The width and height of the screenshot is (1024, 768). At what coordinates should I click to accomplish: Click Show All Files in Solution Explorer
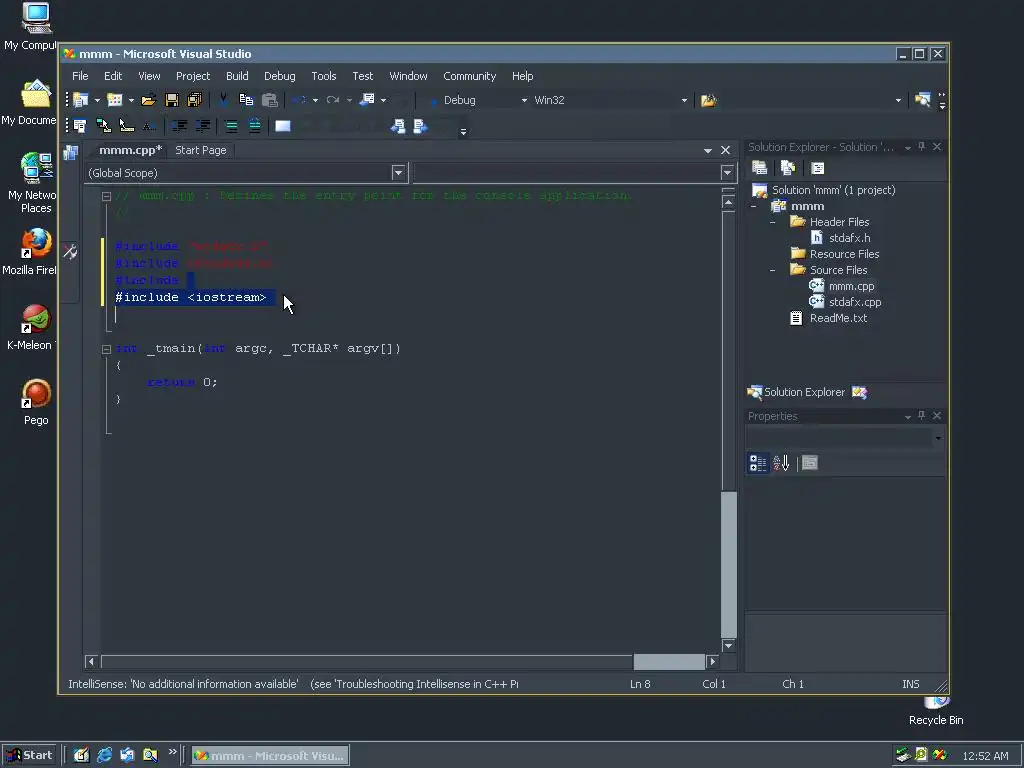(x=788, y=168)
